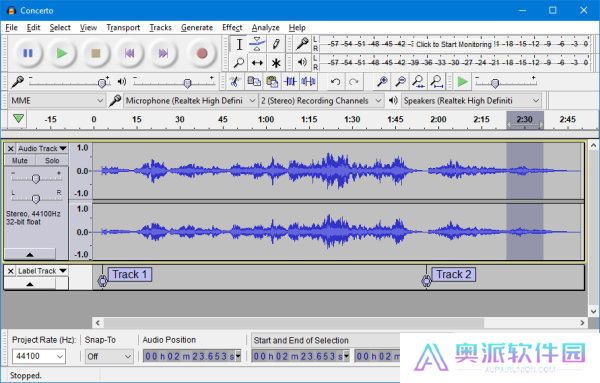This screenshot has width=600, height=383.
Task: Open the Snap-To Off dropdown
Action: tap(109, 357)
